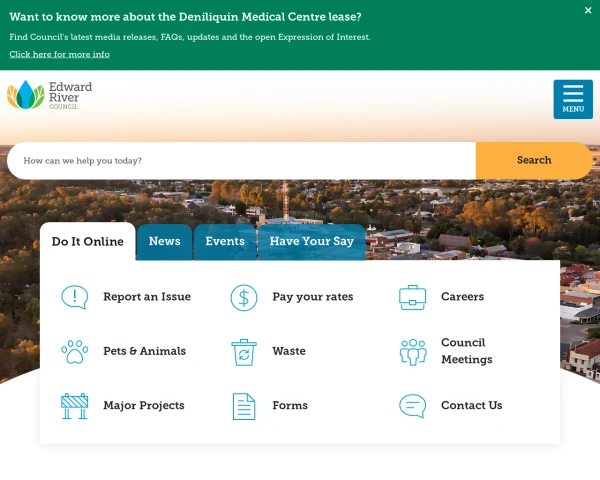Viewport: 600px width, 480px height.
Task: Open the Council Meetings text link
Action: [x=467, y=351]
